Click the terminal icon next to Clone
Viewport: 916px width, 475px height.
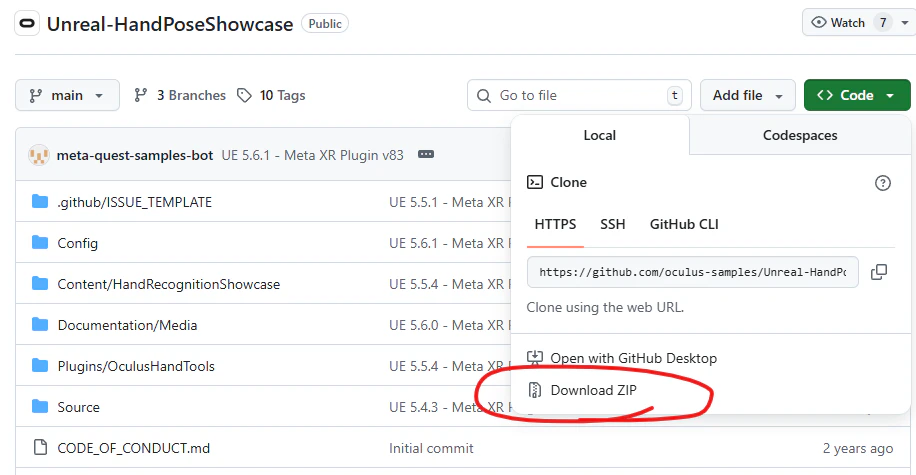535,182
